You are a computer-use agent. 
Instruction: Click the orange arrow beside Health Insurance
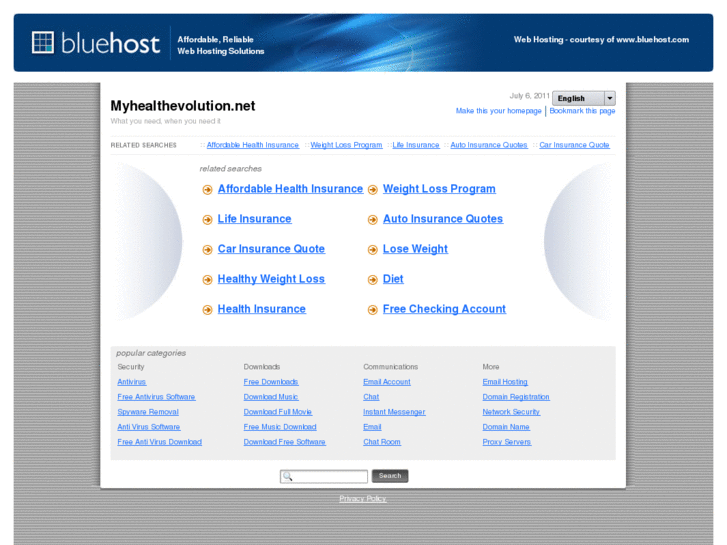click(x=207, y=310)
